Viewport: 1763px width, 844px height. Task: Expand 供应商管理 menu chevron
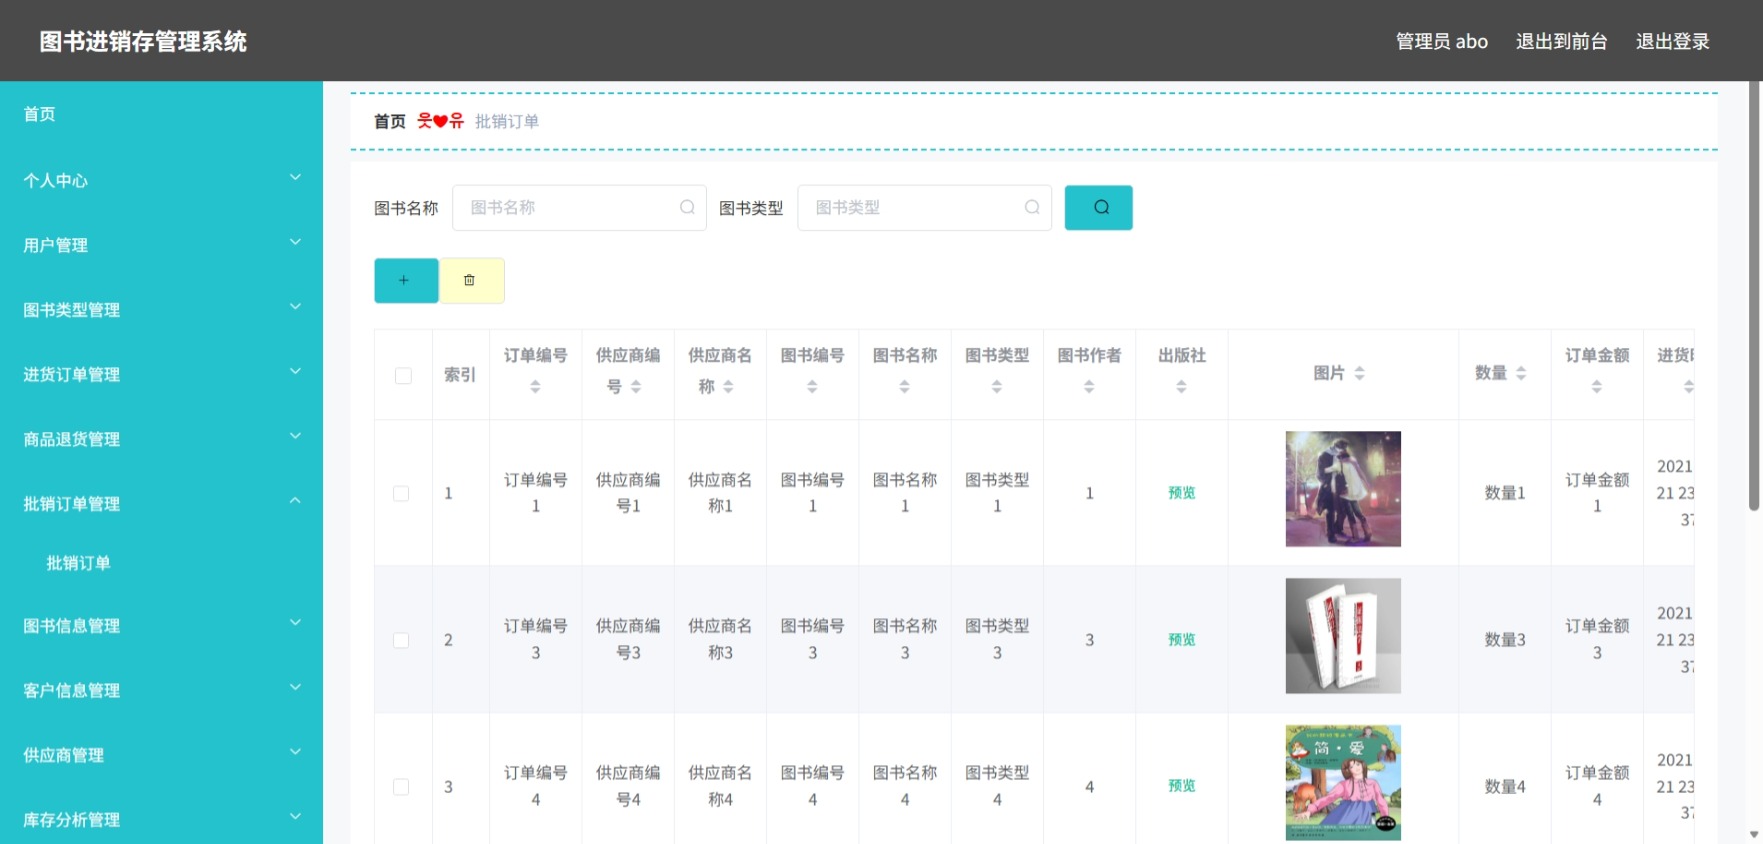click(x=295, y=752)
